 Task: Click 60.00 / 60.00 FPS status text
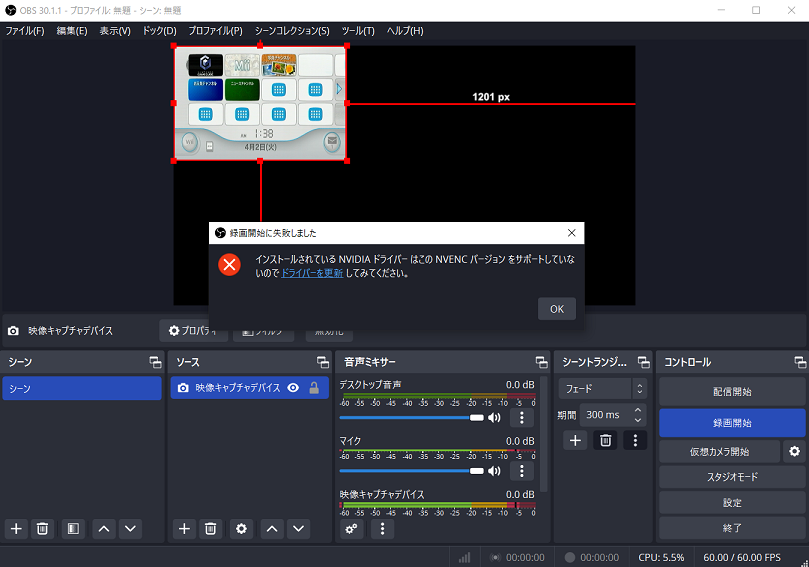742,558
